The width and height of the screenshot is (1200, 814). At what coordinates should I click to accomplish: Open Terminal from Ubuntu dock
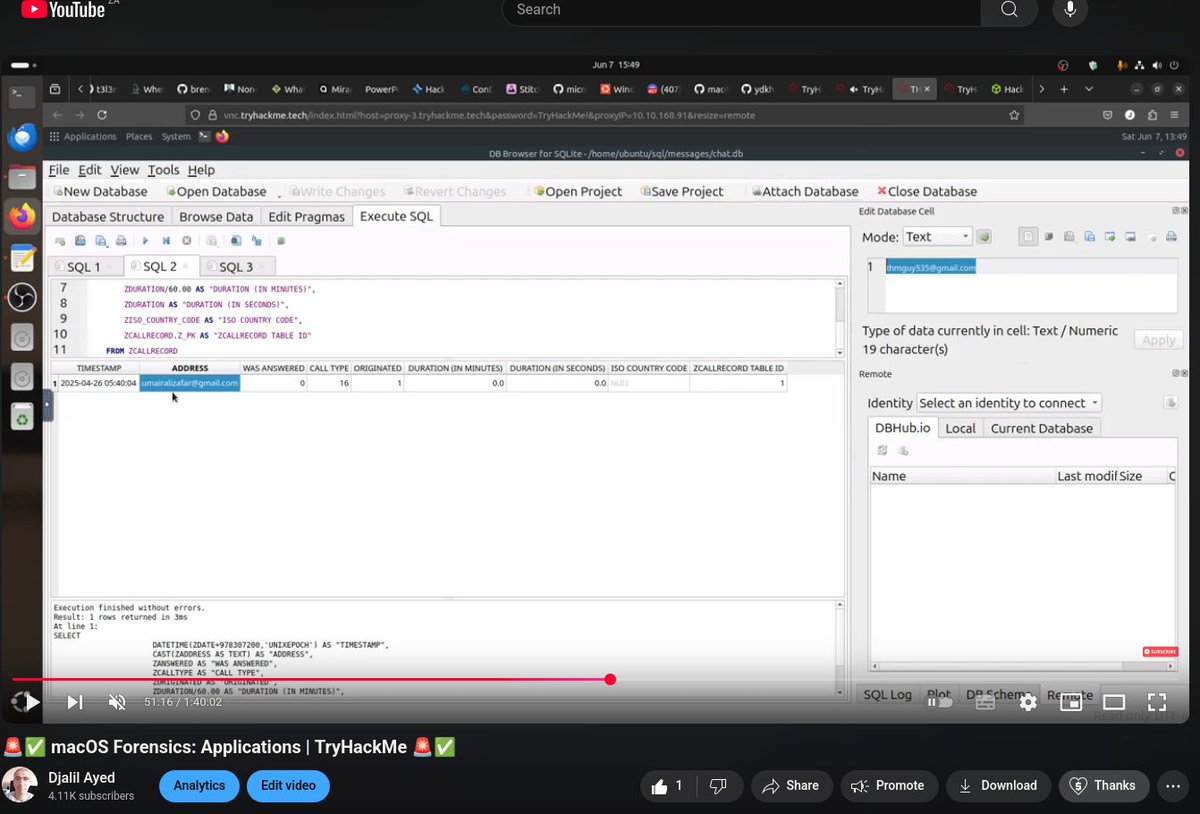(22, 97)
